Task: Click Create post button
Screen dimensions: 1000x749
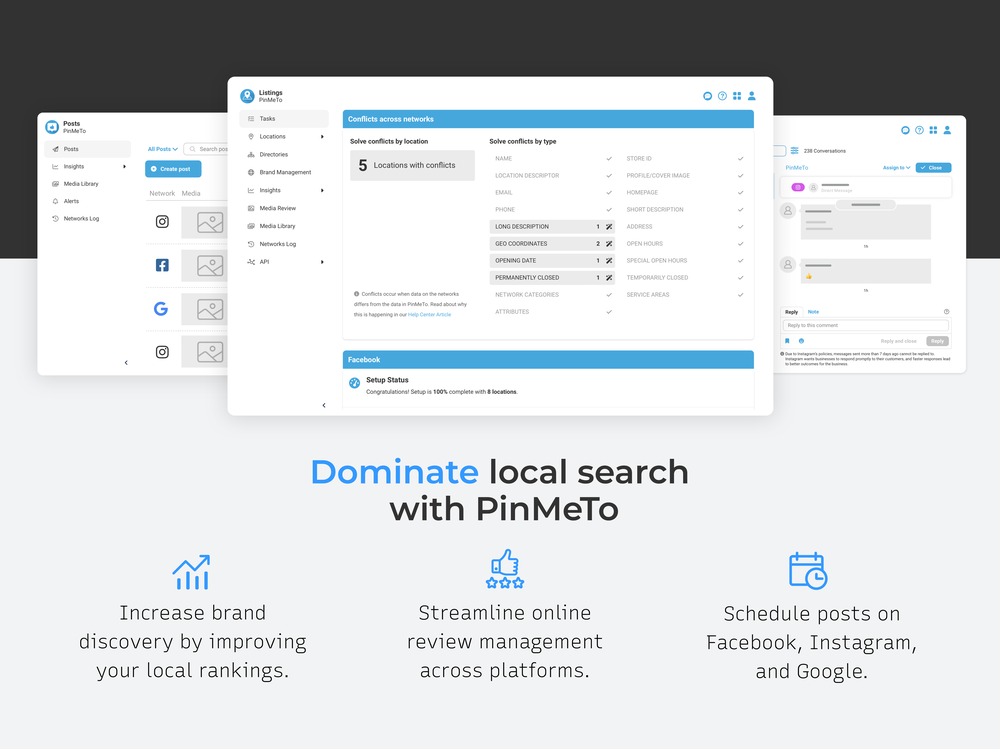Action: pos(173,169)
